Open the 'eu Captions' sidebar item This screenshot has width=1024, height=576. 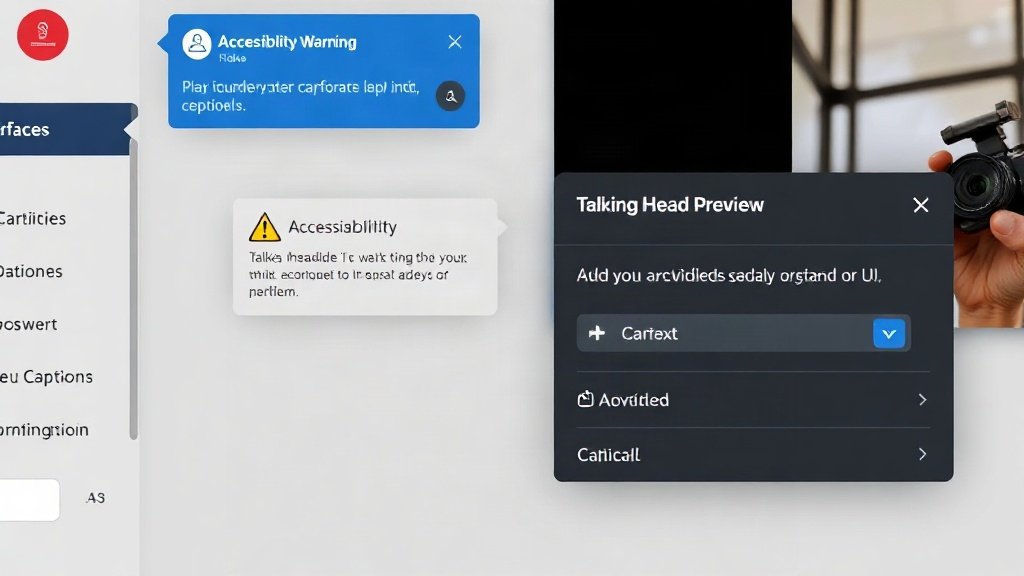coord(46,377)
